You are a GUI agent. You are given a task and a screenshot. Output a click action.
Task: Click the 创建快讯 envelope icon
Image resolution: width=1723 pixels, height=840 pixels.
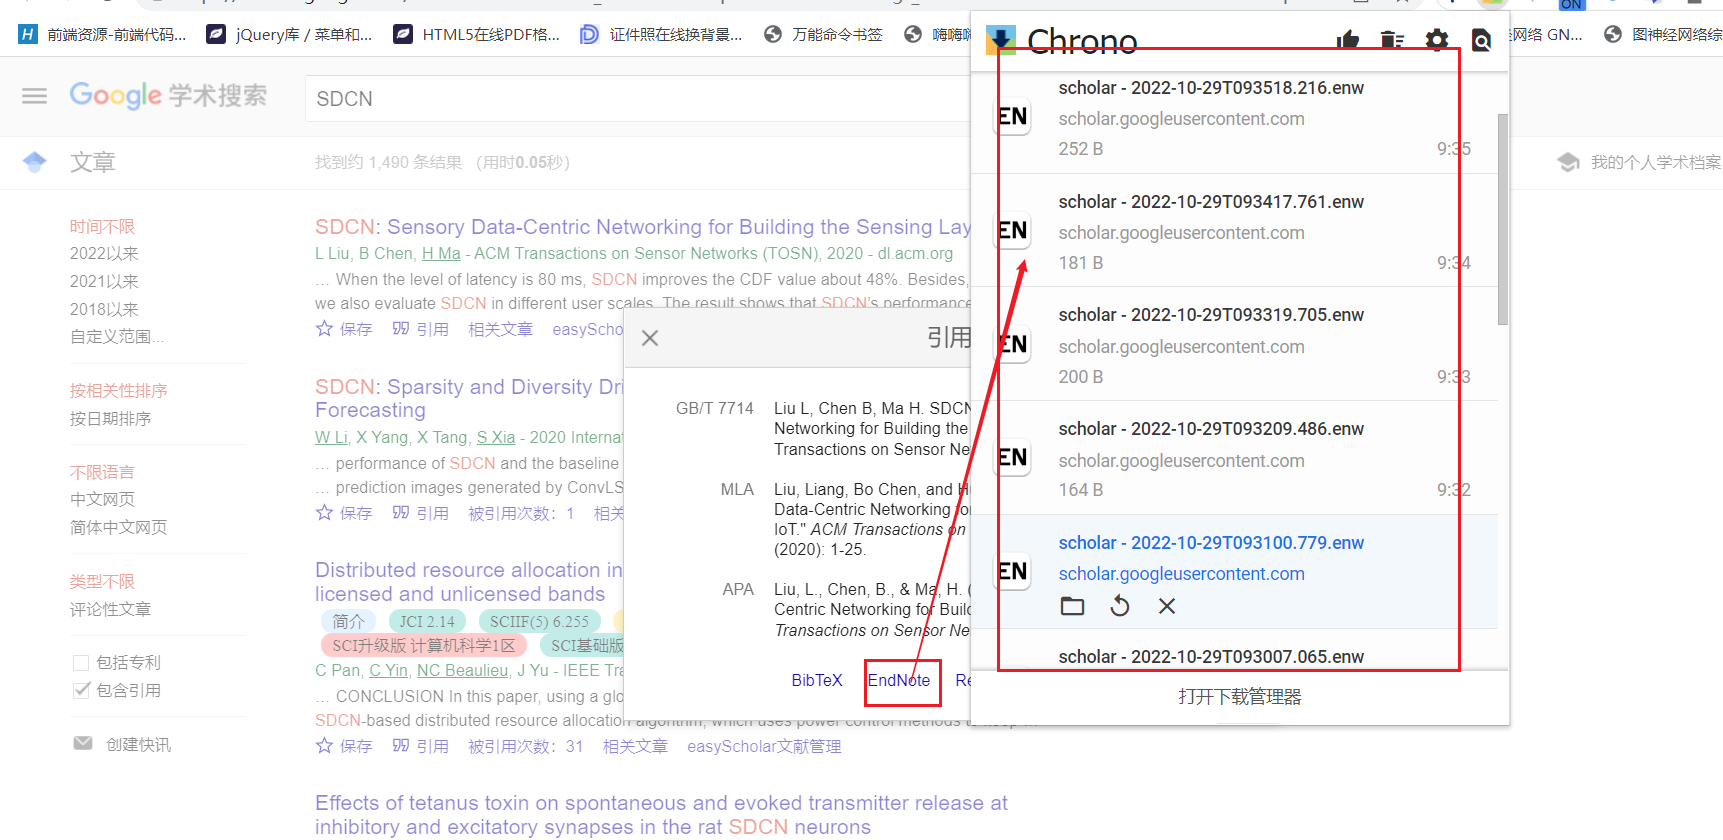point(83,743)
